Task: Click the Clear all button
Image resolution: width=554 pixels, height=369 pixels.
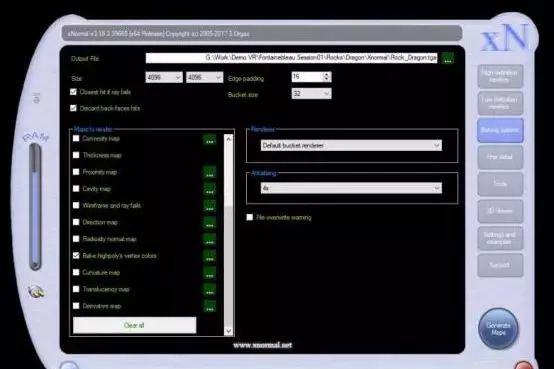Action: [x=134, y=325]
